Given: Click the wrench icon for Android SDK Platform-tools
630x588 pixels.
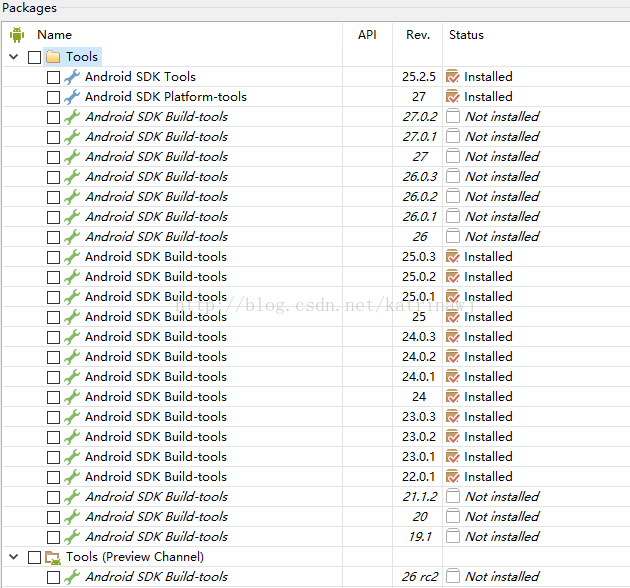Looking at the screenshot, I should coord(72,97).
